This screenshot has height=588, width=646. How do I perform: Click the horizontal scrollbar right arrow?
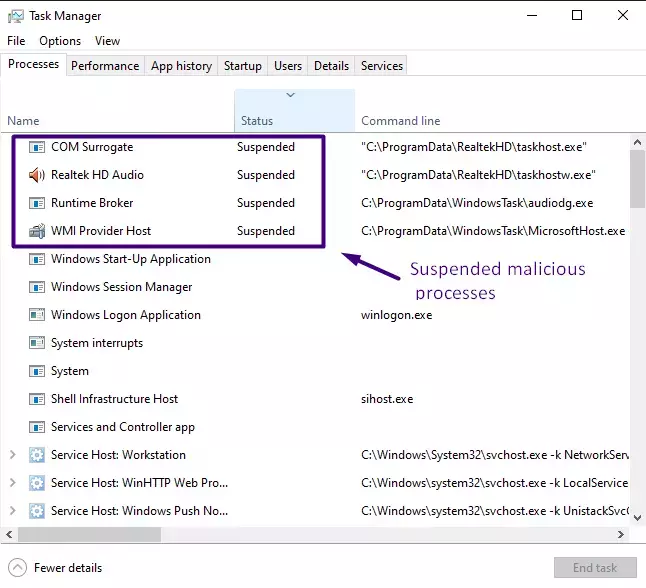pyautogui.click(x=621, y=535)
